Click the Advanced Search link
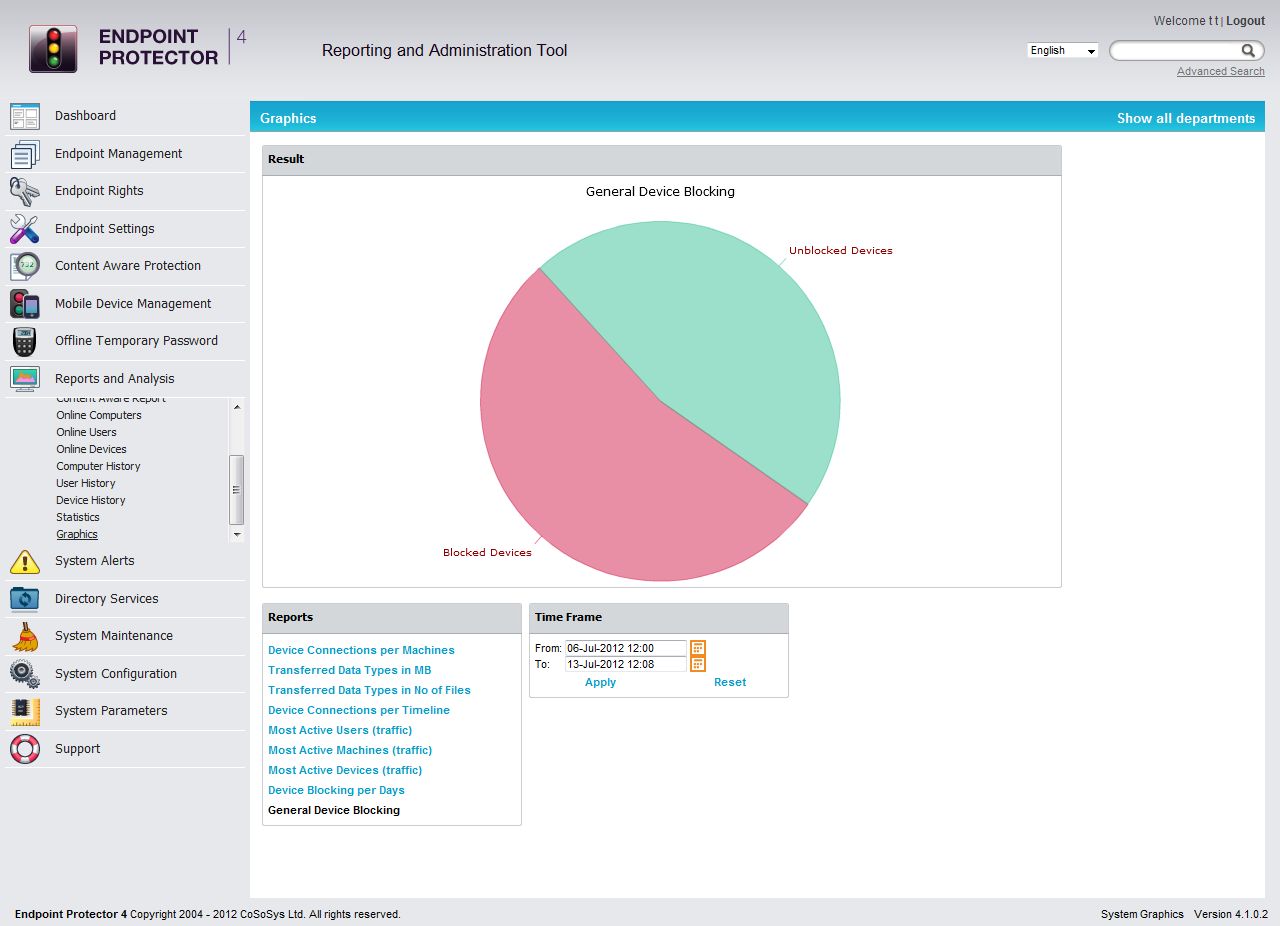Viewport: 1280px width, 926px height. 1220,72
